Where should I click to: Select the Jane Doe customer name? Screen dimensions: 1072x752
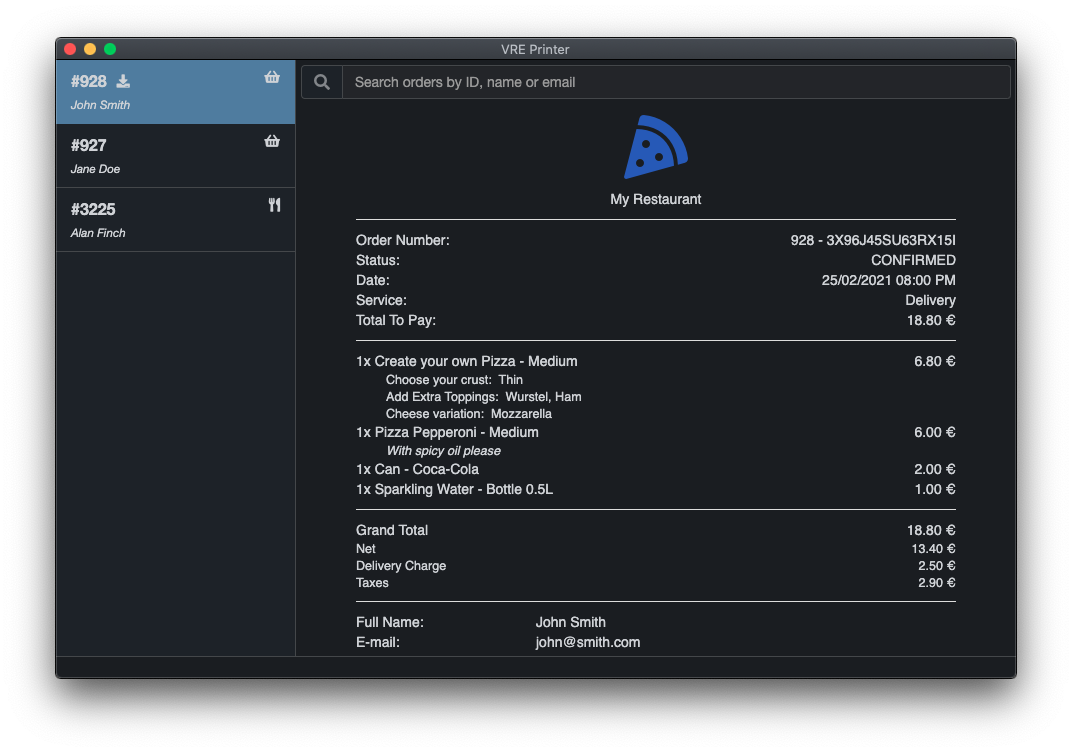[x=95, y=169]
